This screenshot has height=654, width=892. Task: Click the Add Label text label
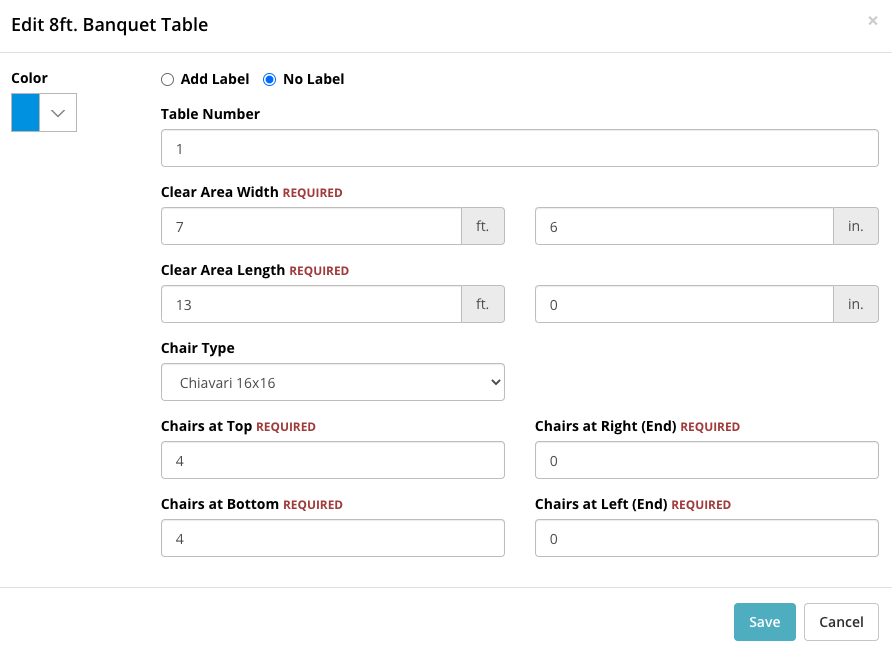pos(215,79)
